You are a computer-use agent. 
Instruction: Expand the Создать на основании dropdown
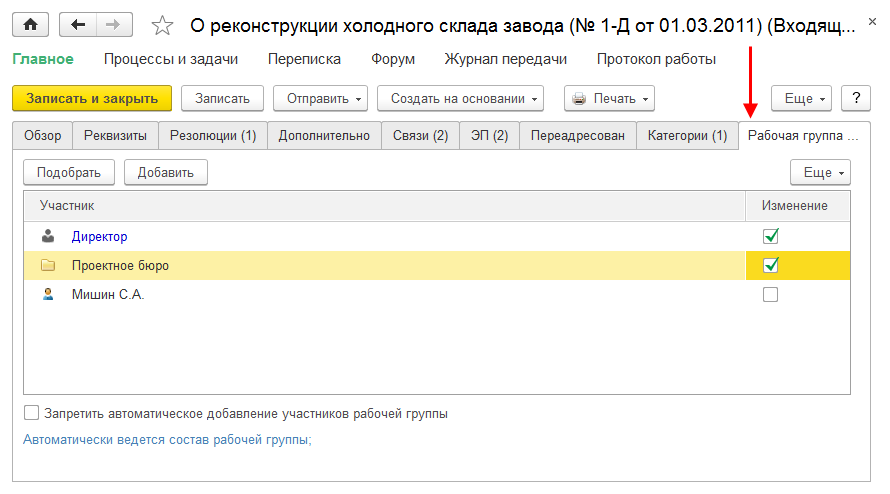466,98
